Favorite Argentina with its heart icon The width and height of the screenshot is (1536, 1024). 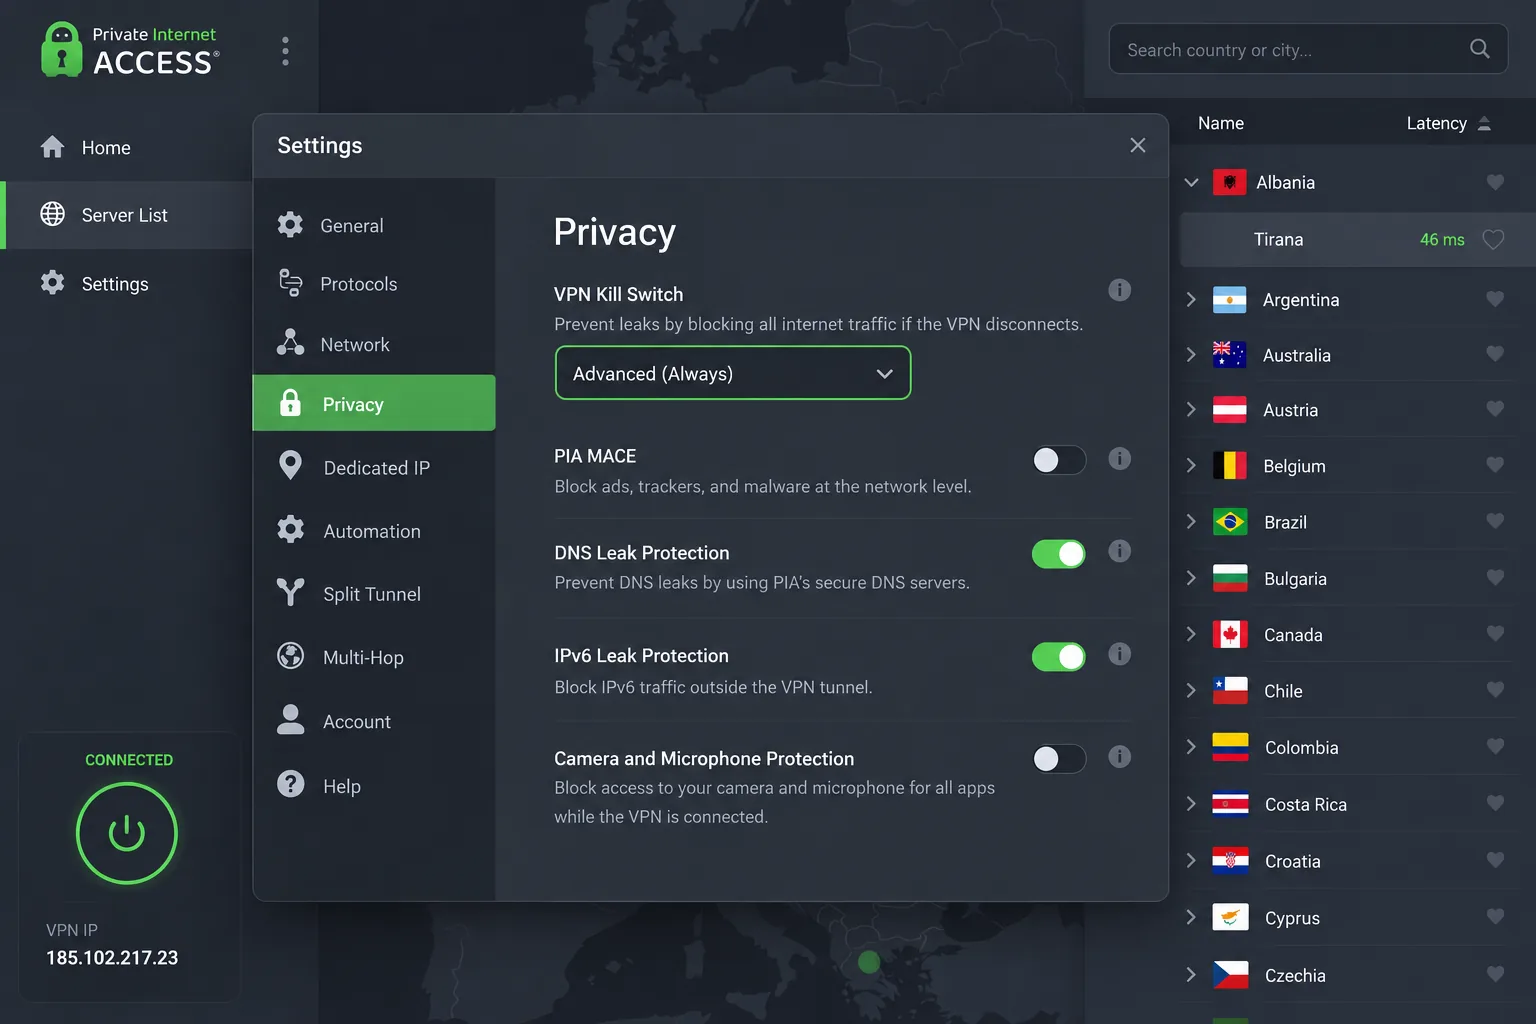click(1495, 299)
